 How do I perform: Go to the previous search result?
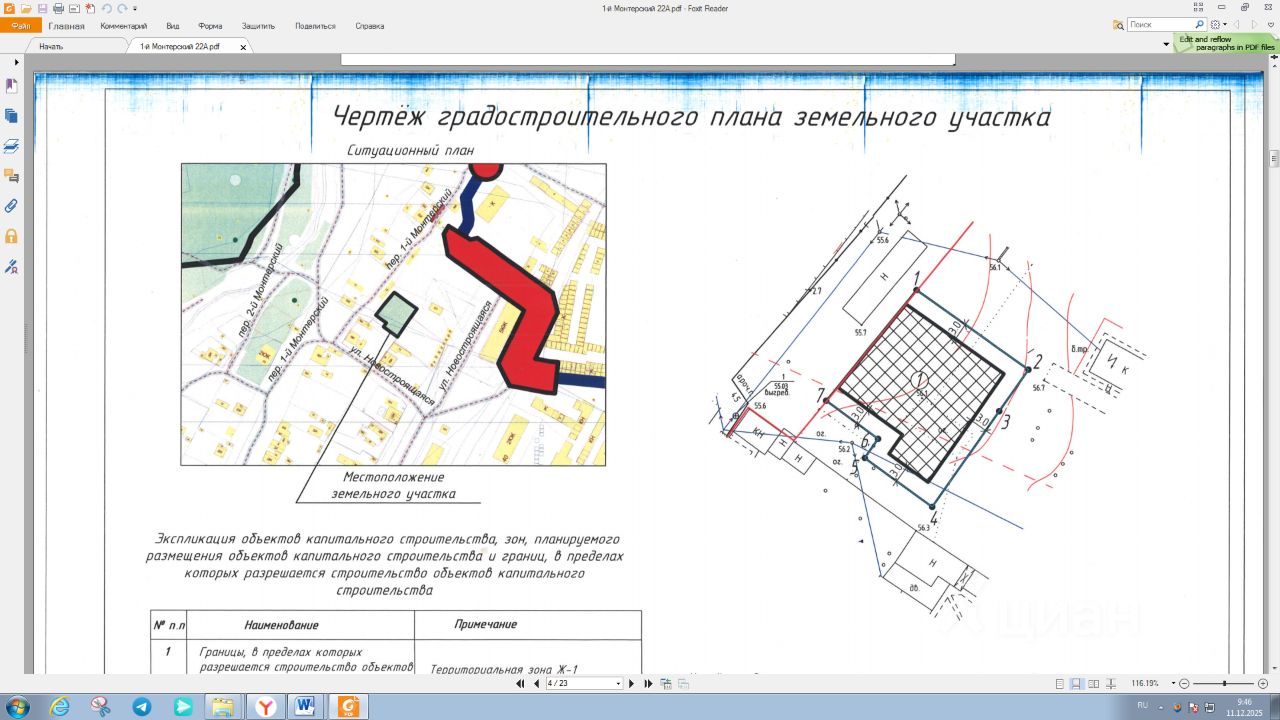click(1237, 24)
